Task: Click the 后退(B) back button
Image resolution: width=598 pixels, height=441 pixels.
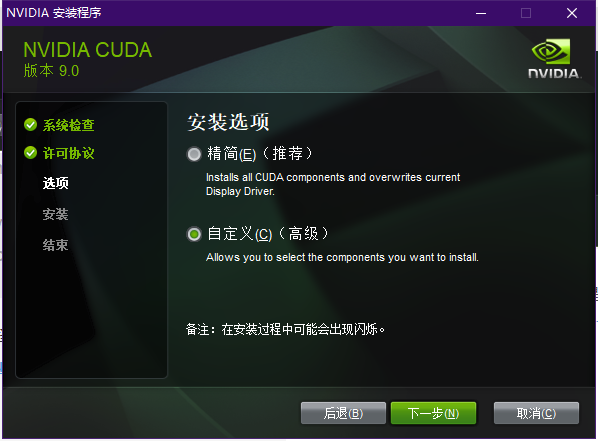Action: (343, 413)
